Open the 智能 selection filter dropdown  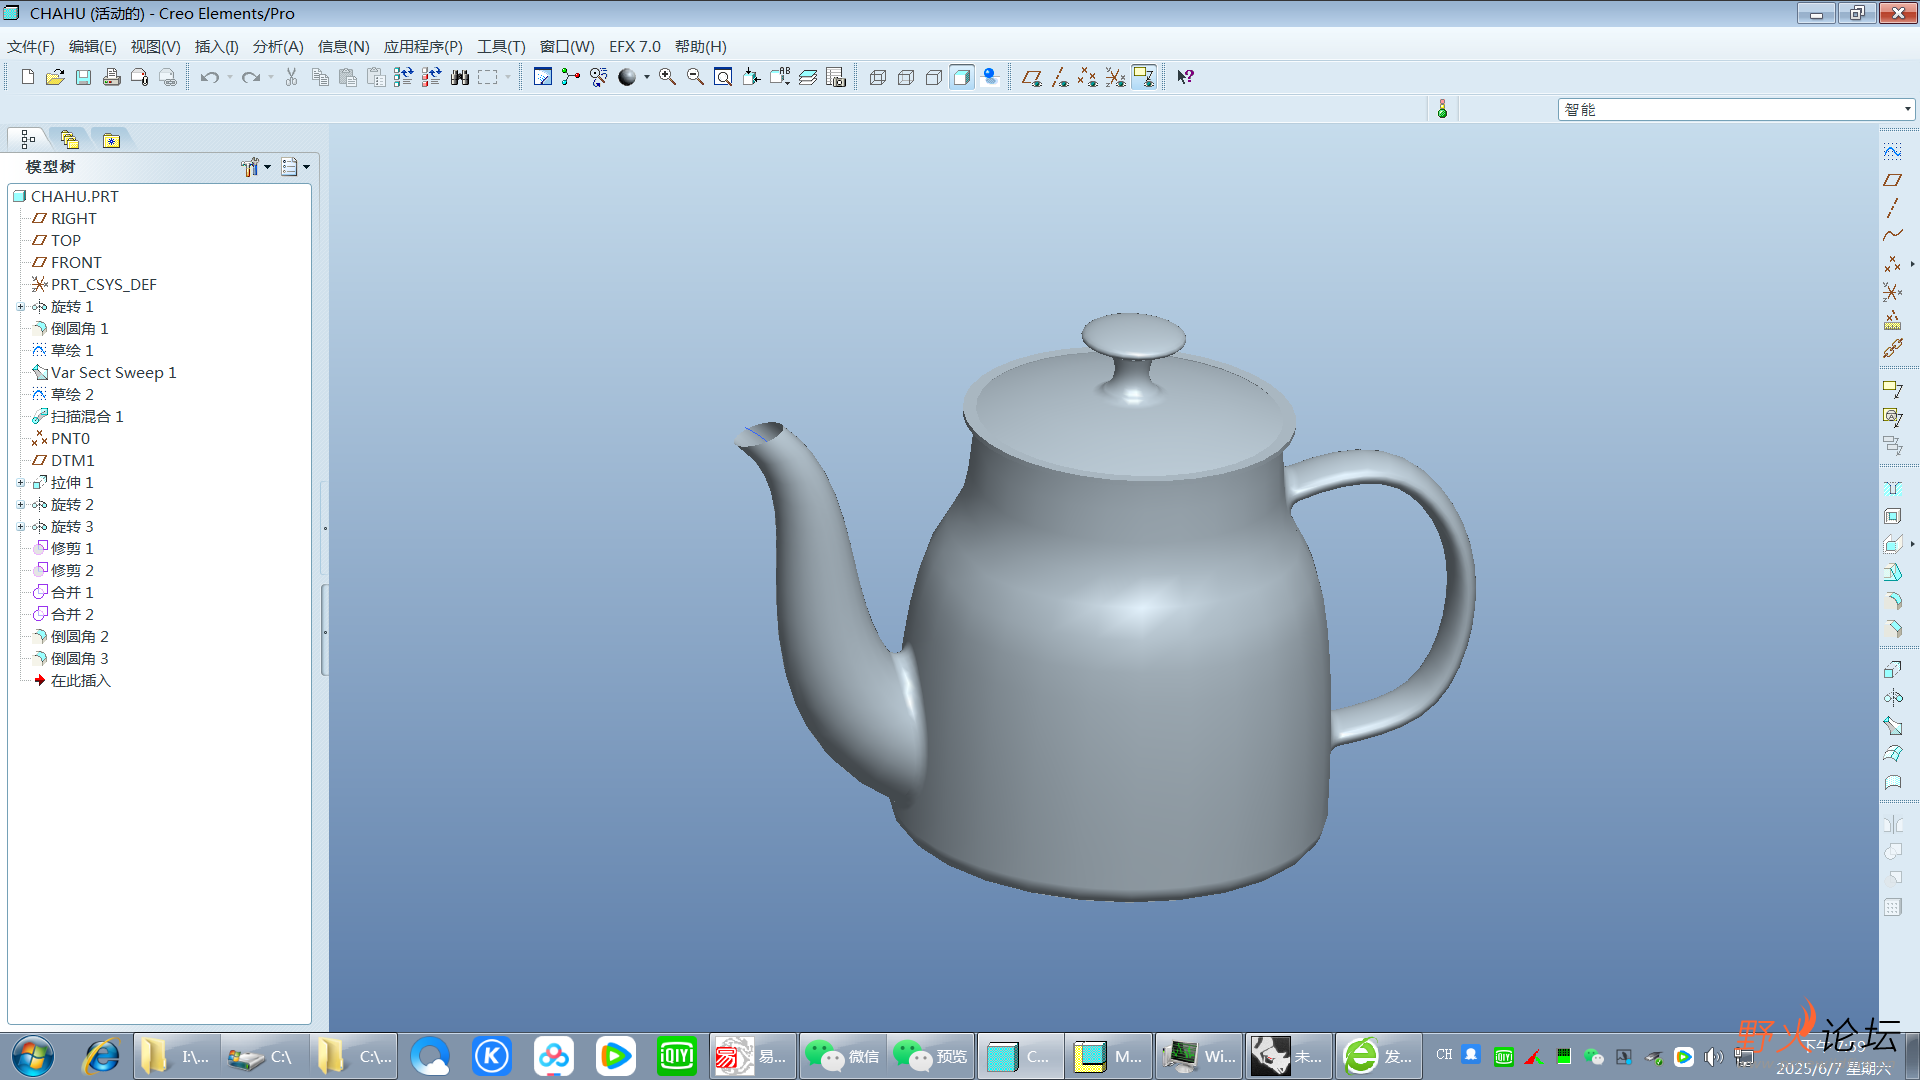[x=1908, y=109]
